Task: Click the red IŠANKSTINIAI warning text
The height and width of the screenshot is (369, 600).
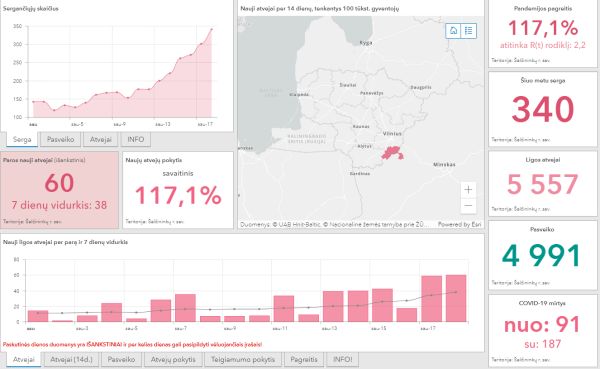Action: pyautogui.click(x=132, y=345)
